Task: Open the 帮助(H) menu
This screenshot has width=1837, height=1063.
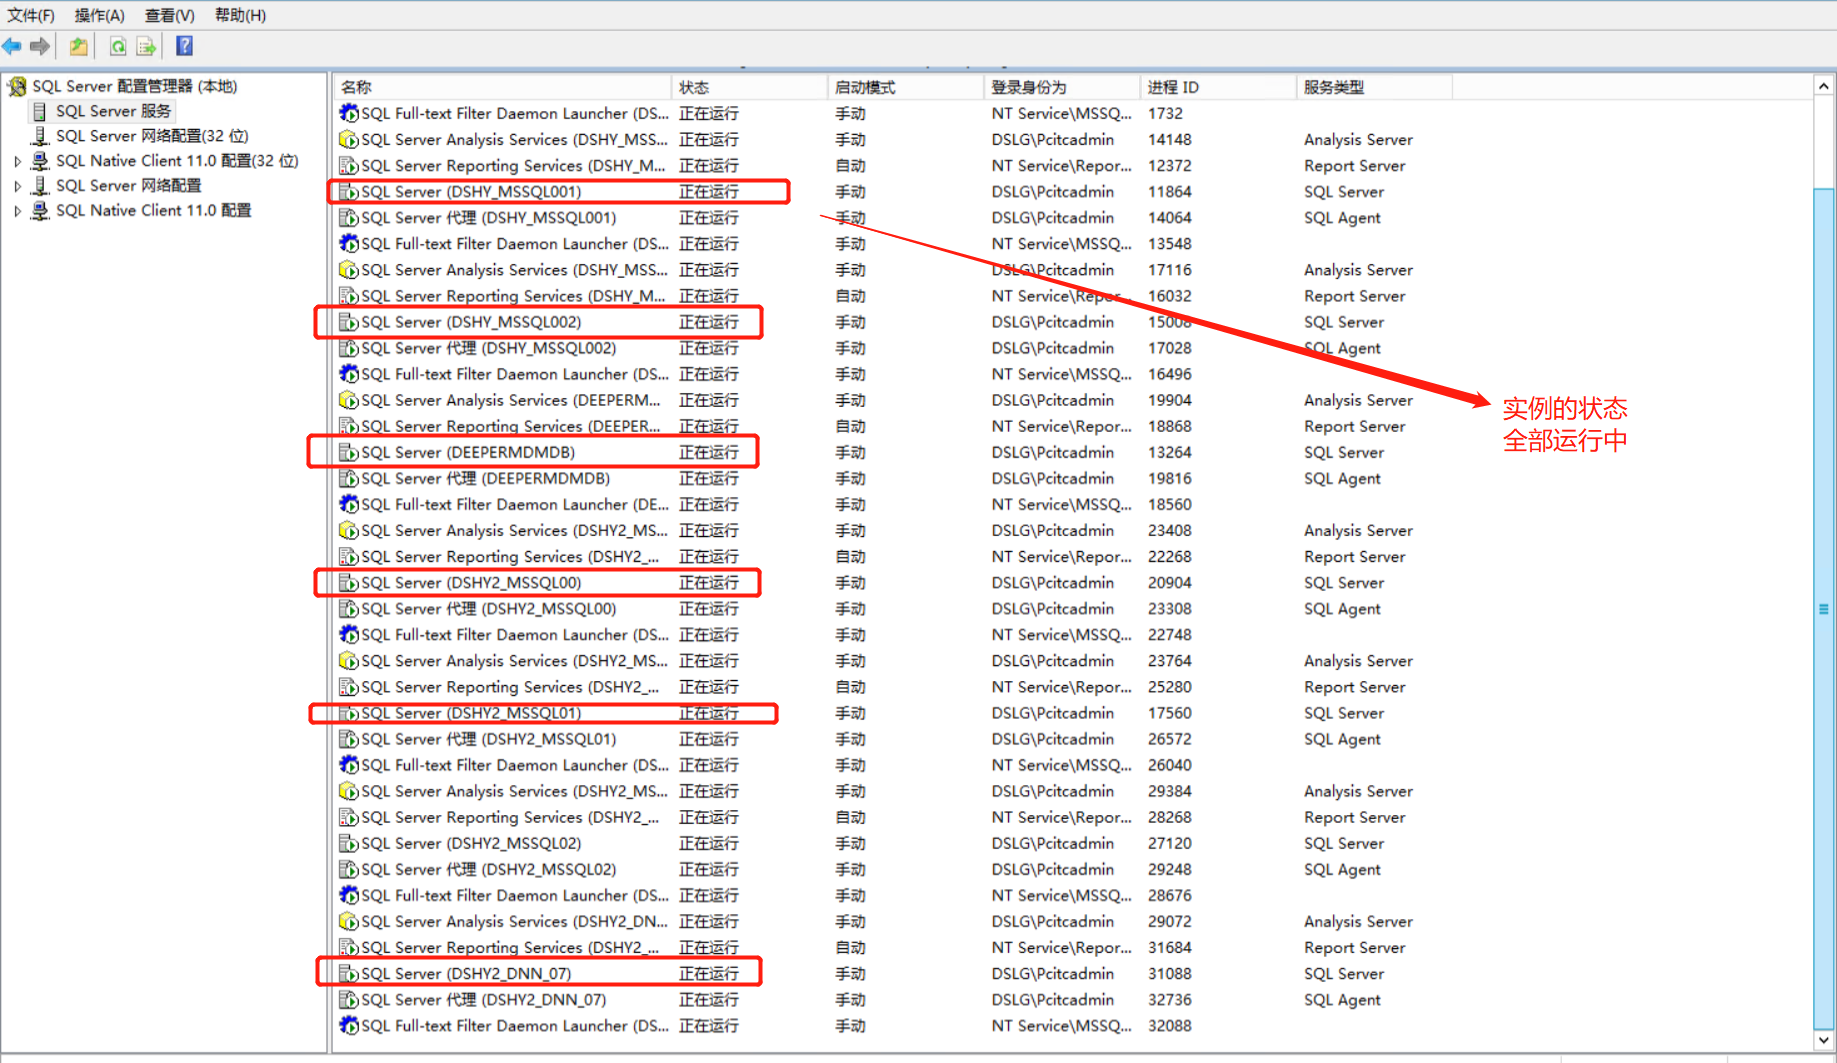Action: coord(240,15)
